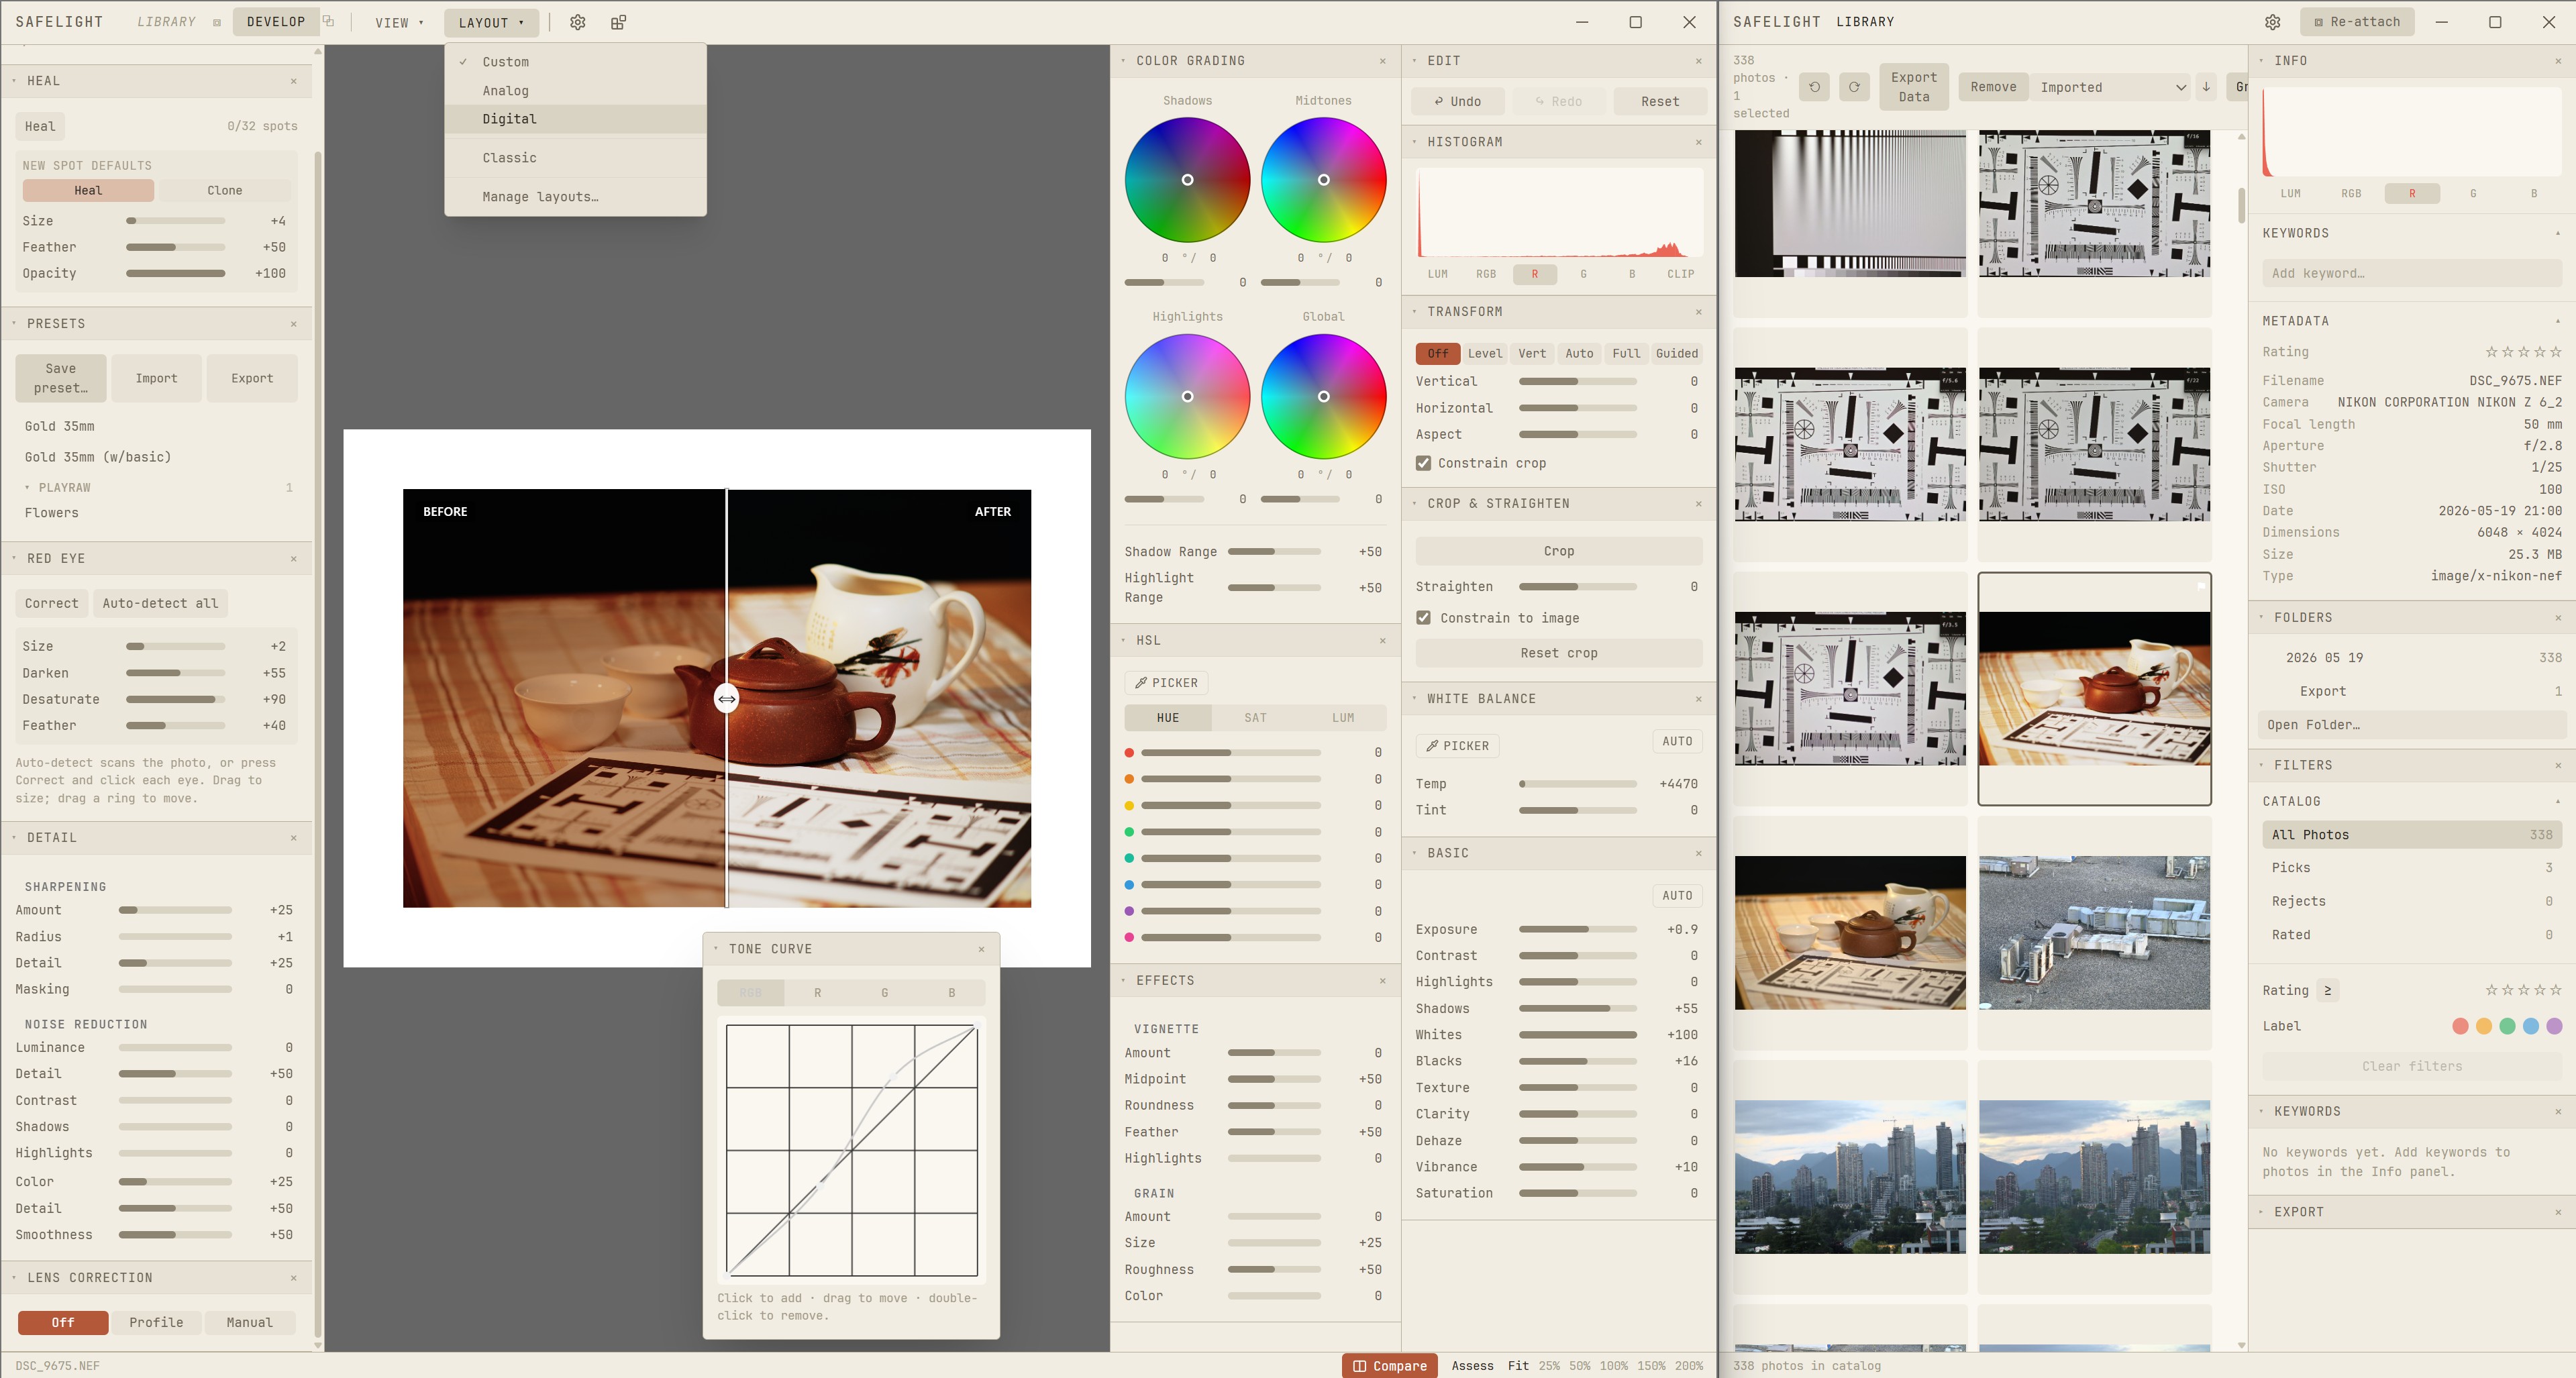Click the Reset crop button
2576x1378 pixels.
[x=1558, y=653]
